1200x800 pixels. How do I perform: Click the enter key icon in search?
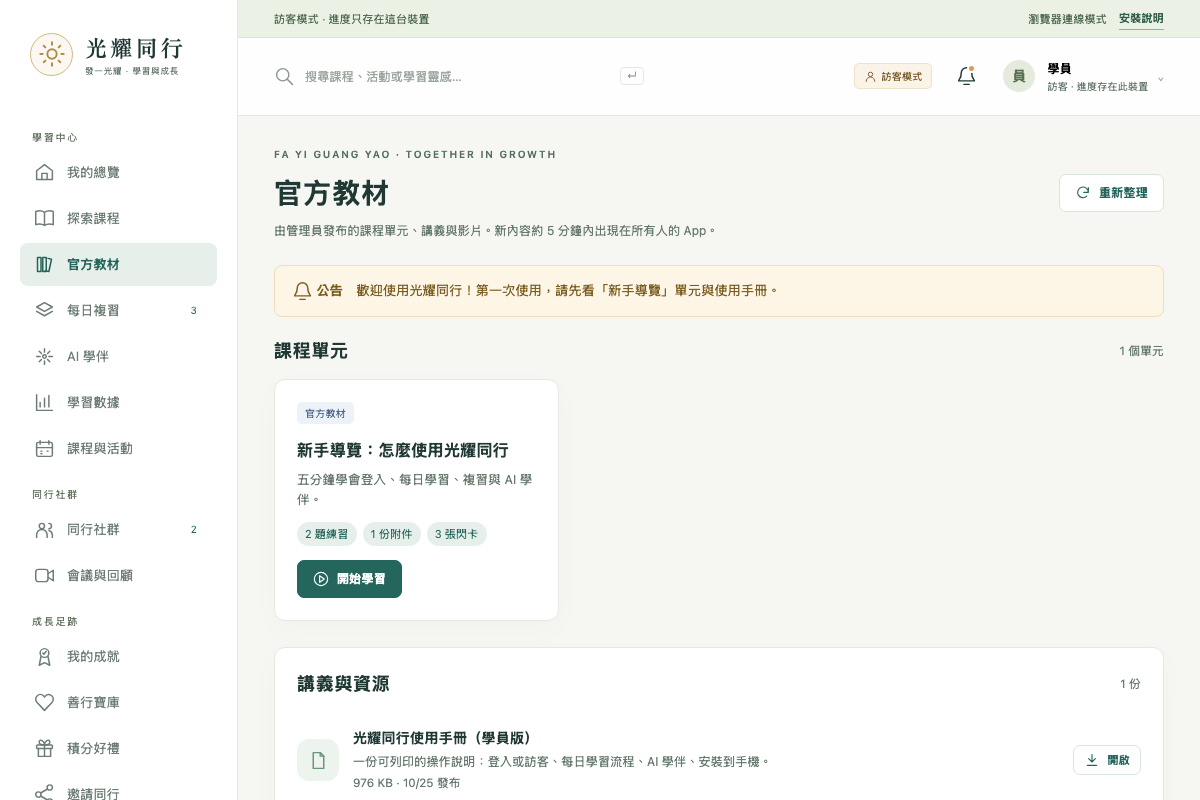pos(631,75)
